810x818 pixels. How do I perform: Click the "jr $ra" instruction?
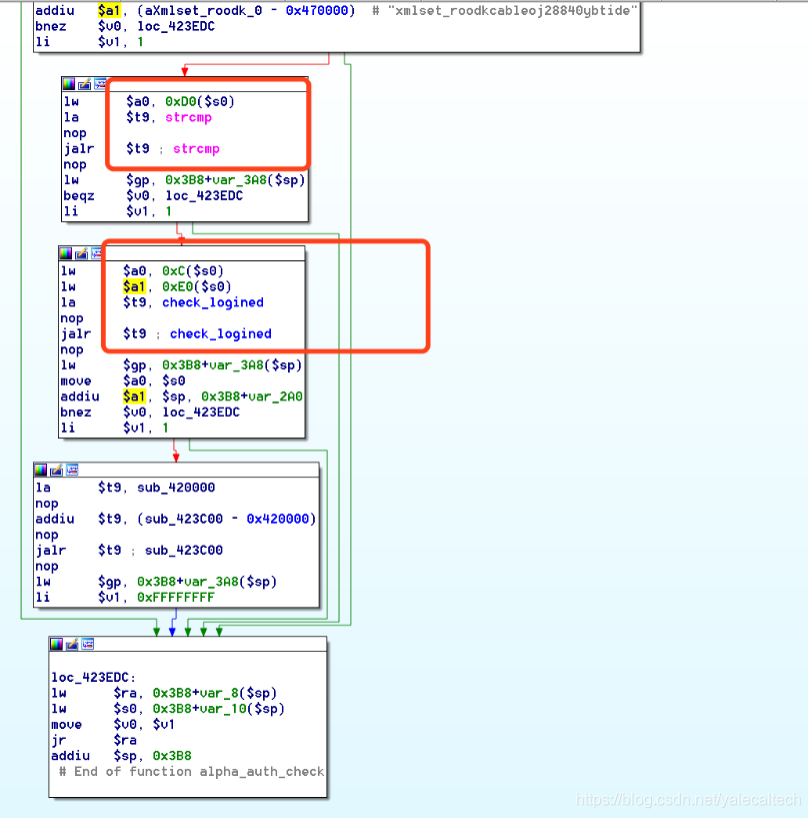click(x=94, y=740)
